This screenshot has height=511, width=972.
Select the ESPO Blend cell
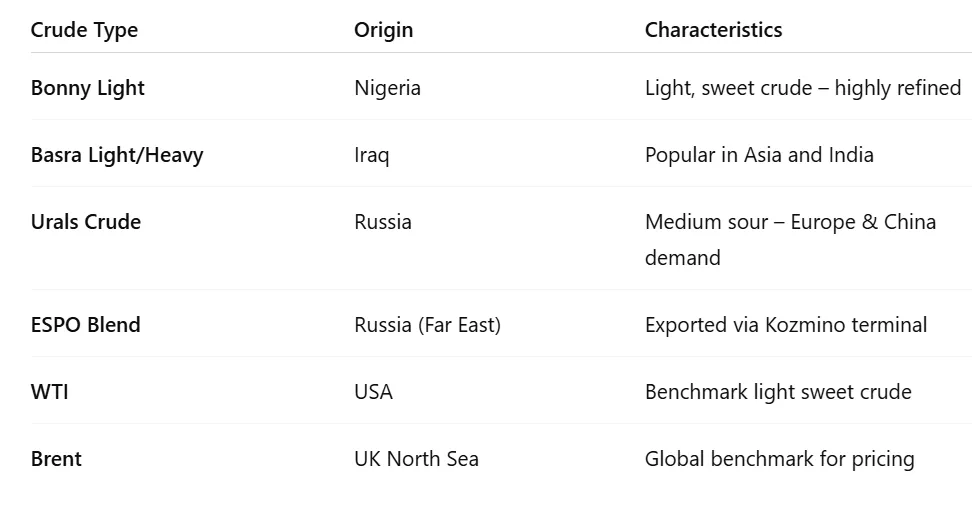[86, 325]
